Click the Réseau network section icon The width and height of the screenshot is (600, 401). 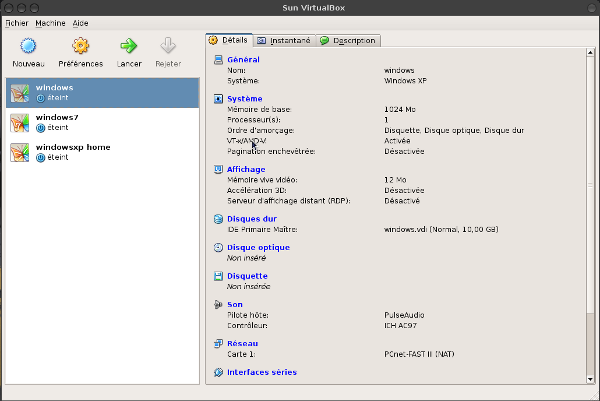point(219,343)
